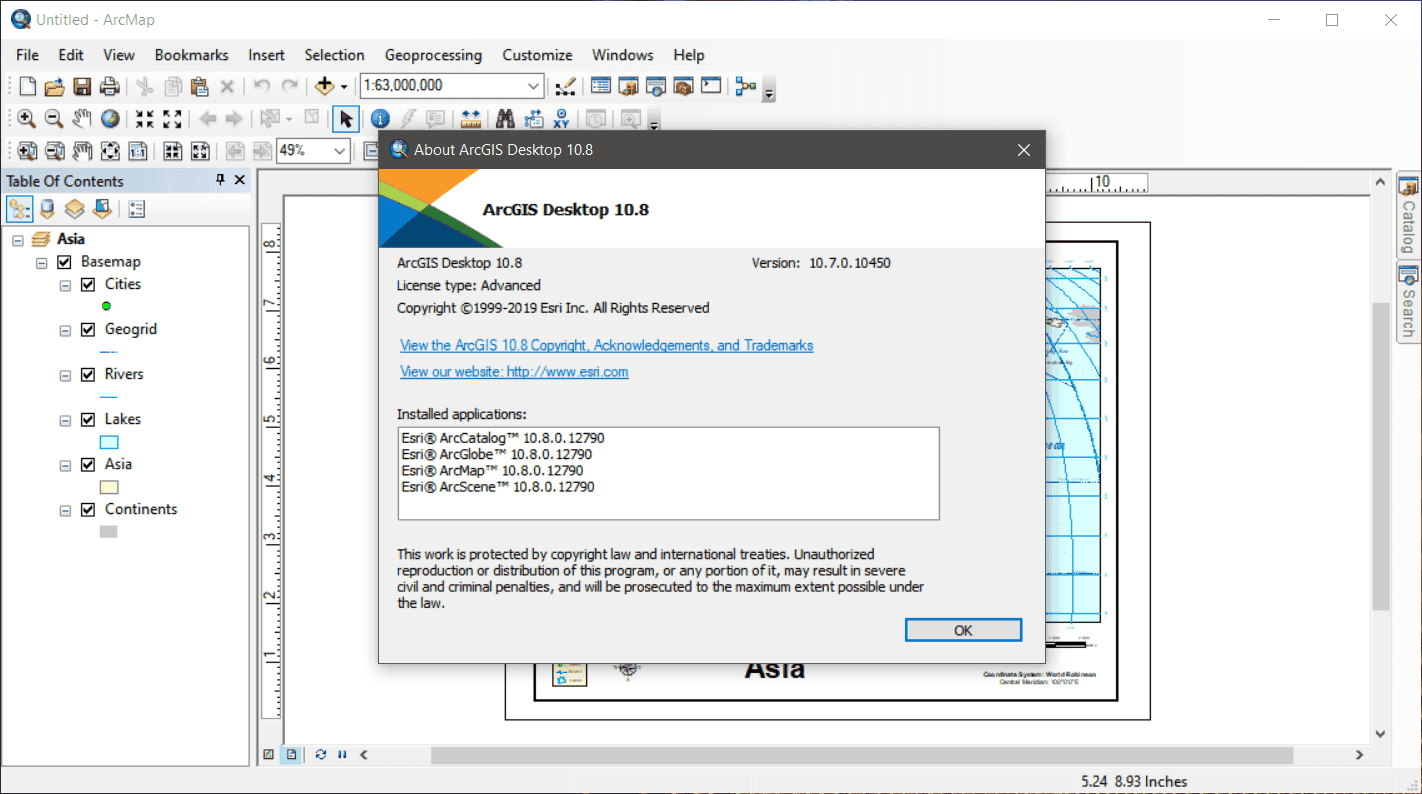Click OK in About dialog
Viewport: 1422px width, 794px height.
coord(963,630)
